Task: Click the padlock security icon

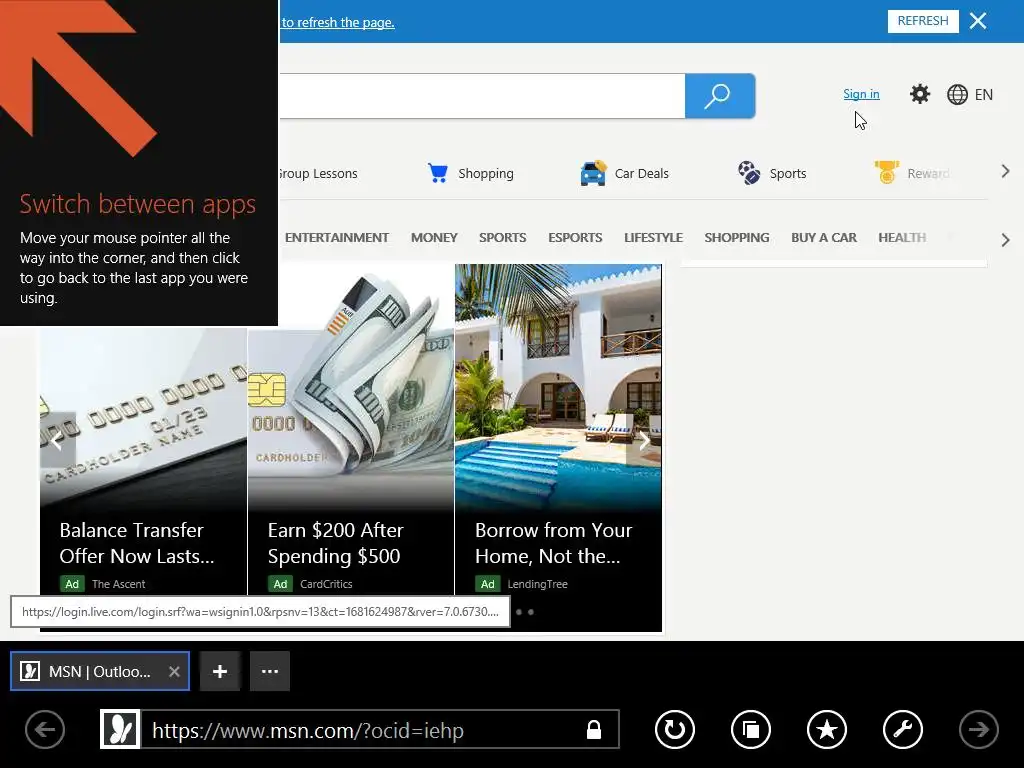Action: coord(594,729)
